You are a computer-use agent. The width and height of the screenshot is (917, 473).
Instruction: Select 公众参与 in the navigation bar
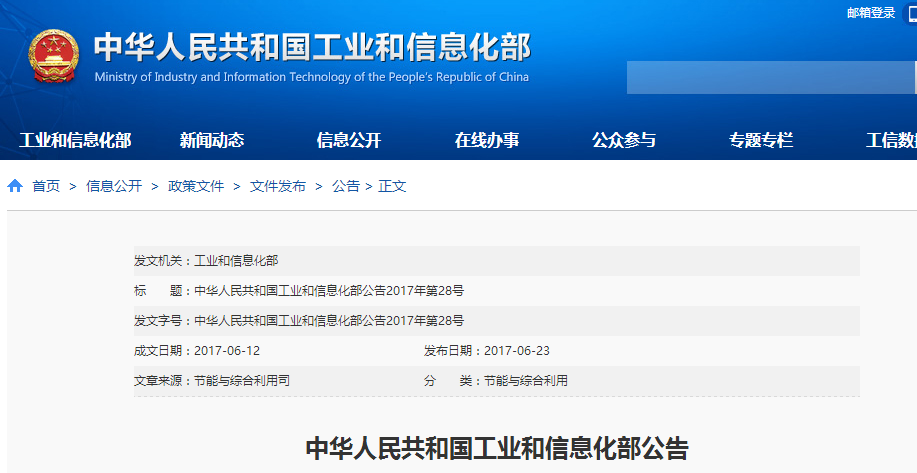624,140
